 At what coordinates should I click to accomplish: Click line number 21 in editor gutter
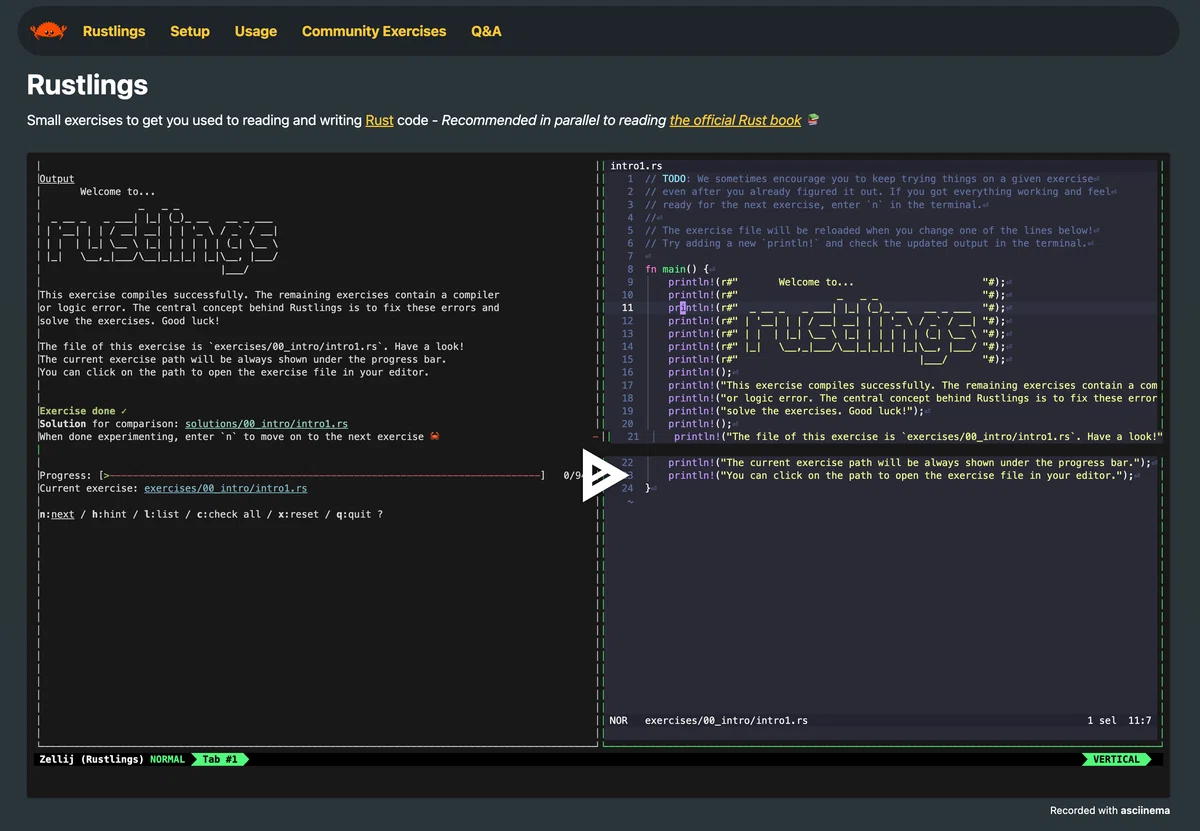(633, 436)
